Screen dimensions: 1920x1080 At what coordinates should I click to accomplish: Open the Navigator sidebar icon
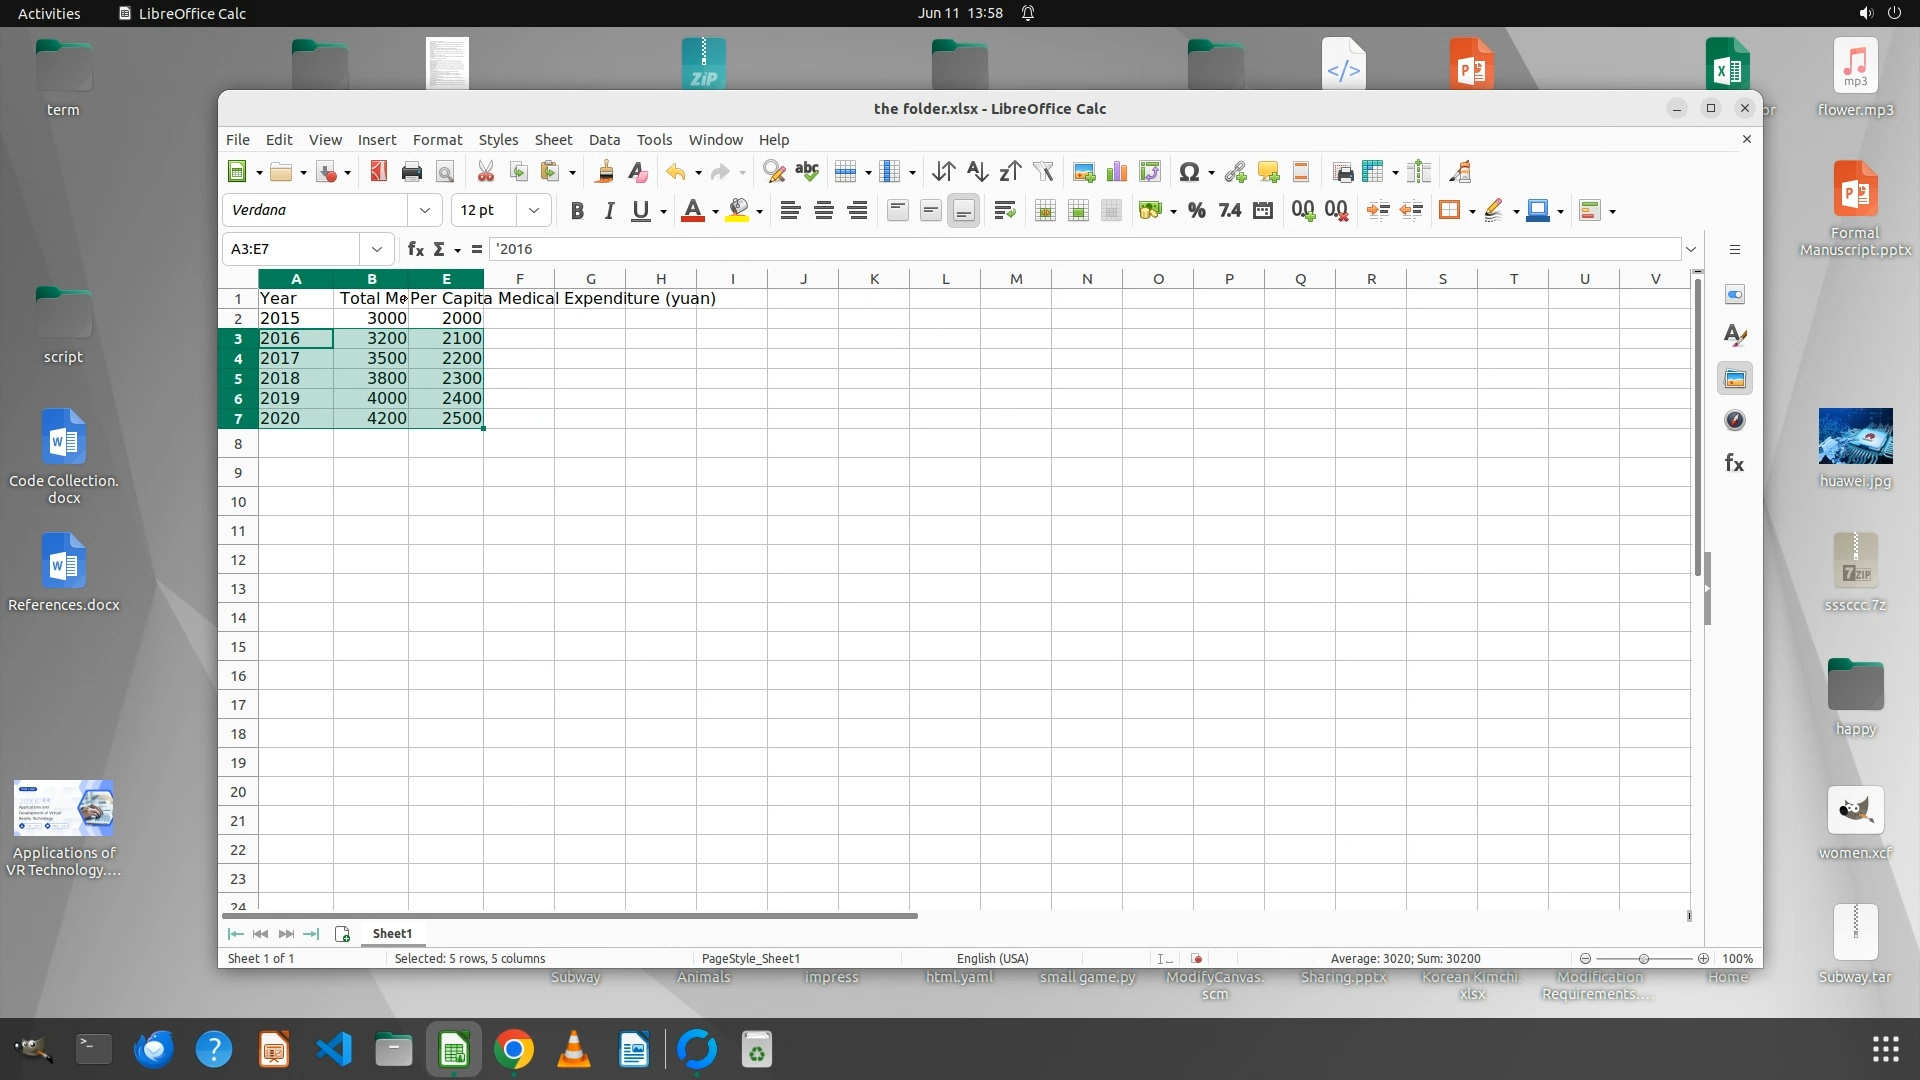(x=1734, y=421)
